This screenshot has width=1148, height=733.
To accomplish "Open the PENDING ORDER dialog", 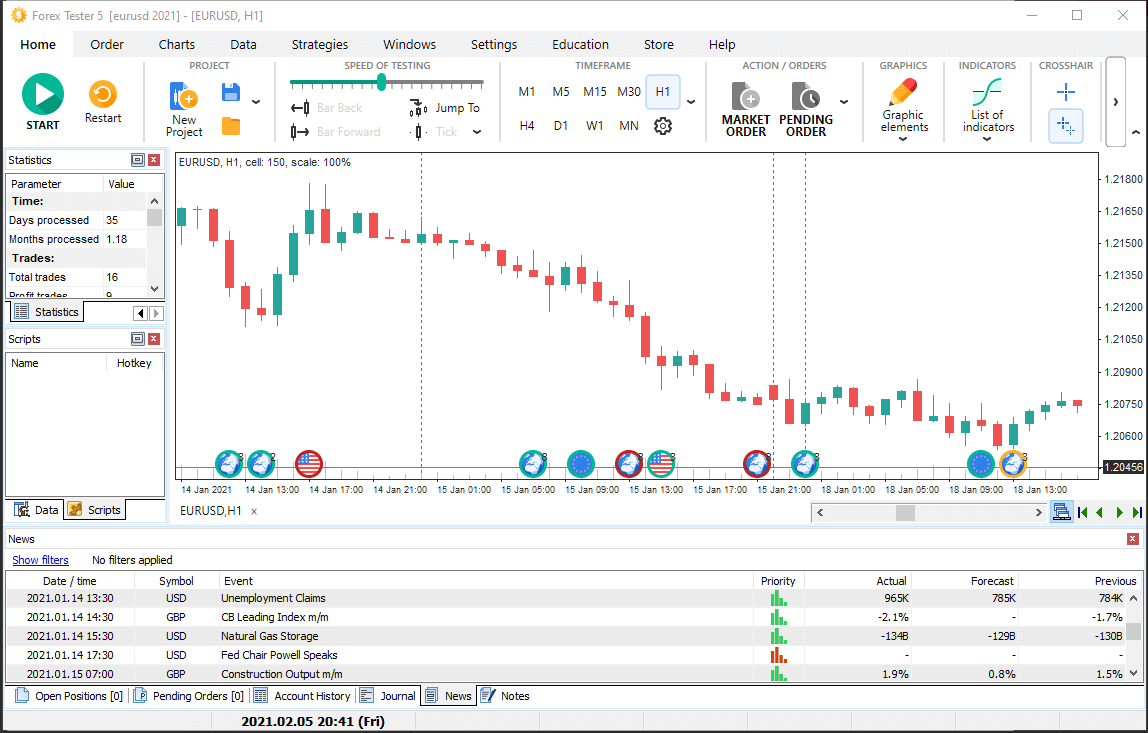I will (806, 110).
